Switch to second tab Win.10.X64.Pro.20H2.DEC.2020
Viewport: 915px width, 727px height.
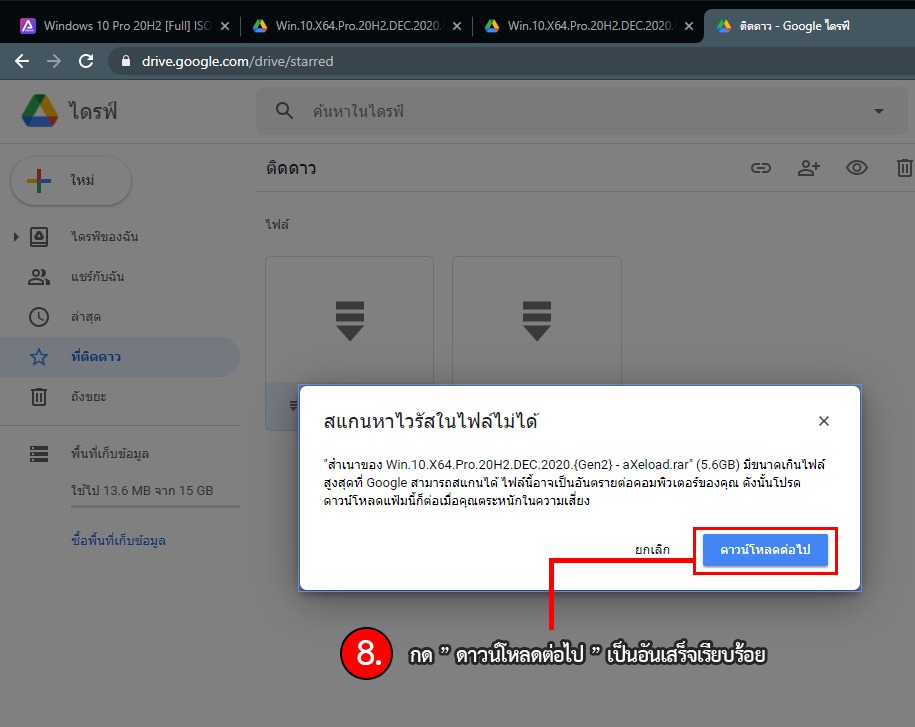[x=348, y=26]
